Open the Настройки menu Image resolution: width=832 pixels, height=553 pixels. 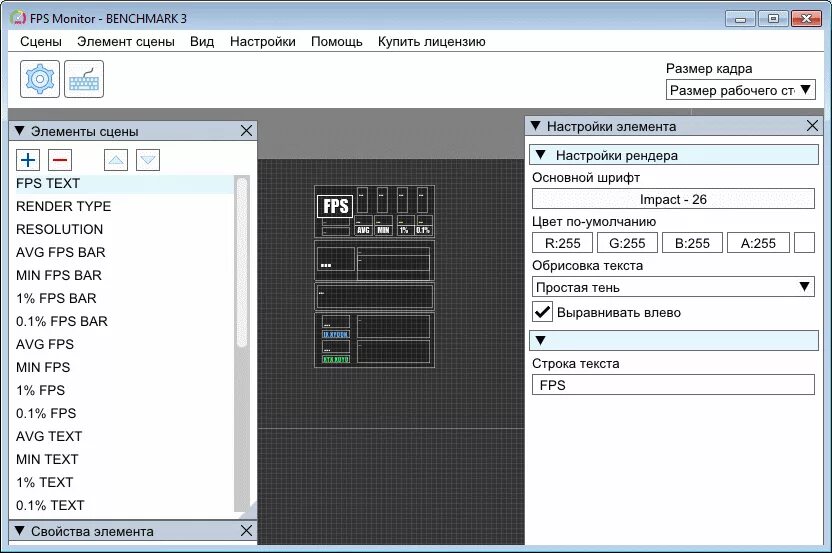coord(263,41)
